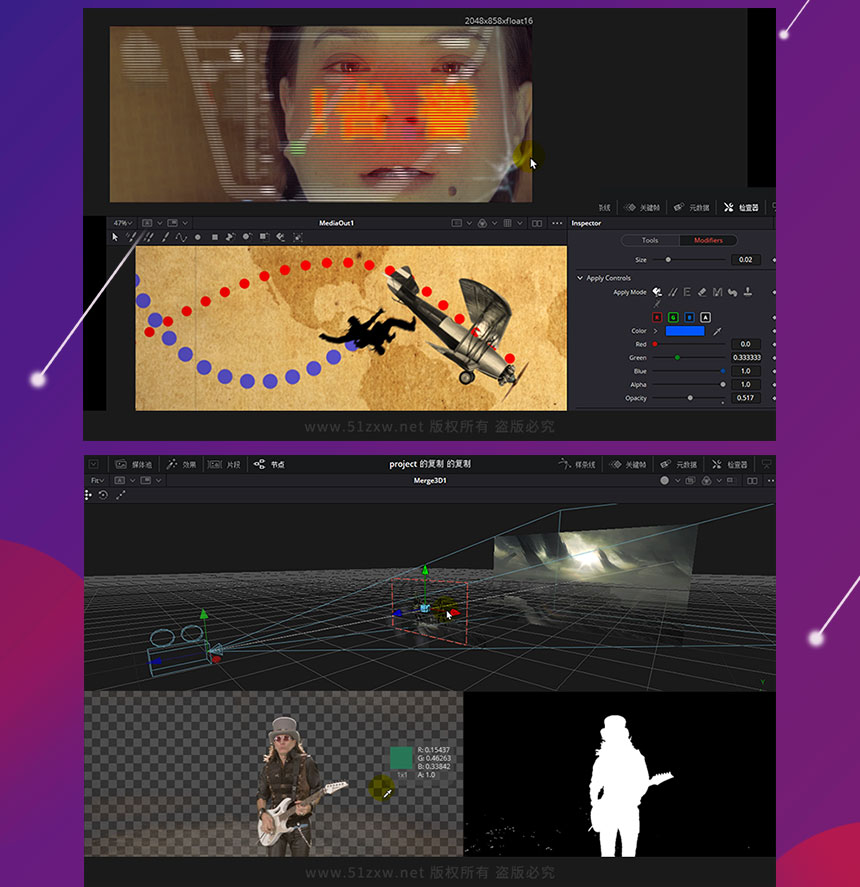Toggle 检查器 inspector button above Inspector panel

click(741, 208)
